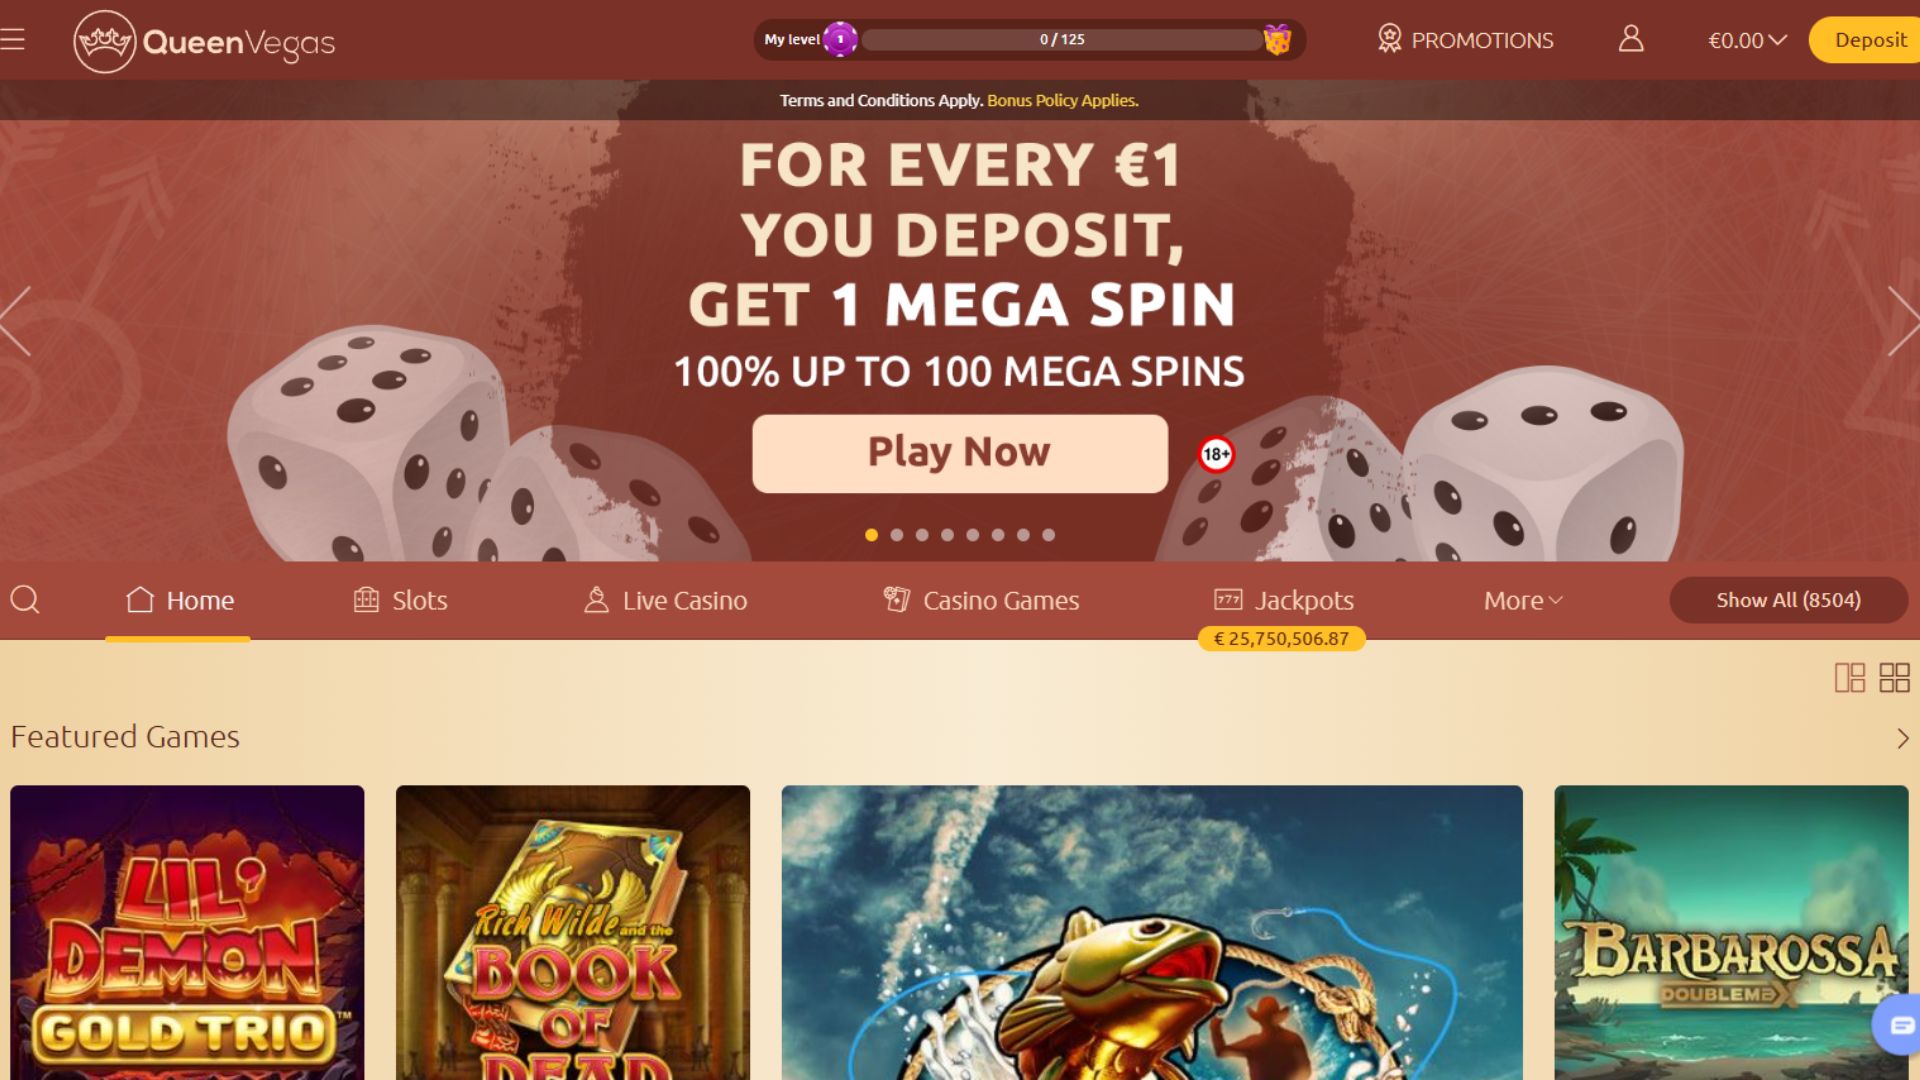Click the level reward gift icon
1920x1080 pixels.
[1277, 40]
